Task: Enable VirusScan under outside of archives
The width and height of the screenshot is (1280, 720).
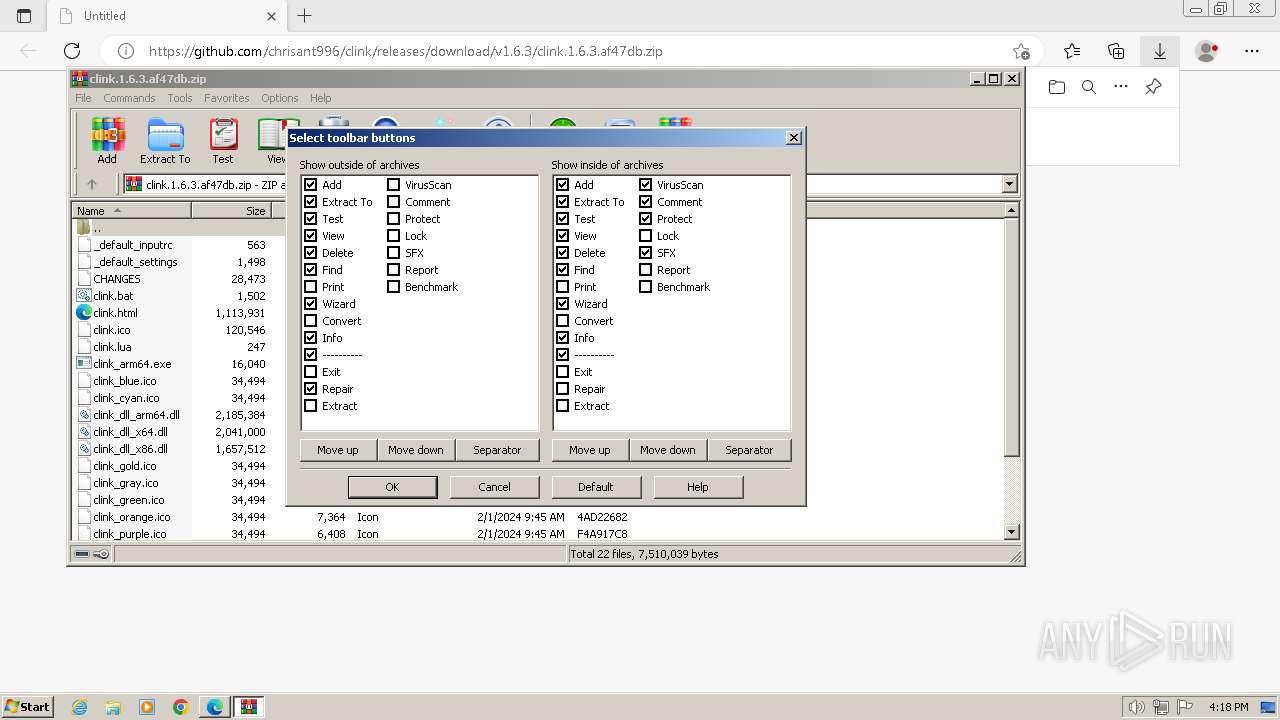Action: click(394, 185)
